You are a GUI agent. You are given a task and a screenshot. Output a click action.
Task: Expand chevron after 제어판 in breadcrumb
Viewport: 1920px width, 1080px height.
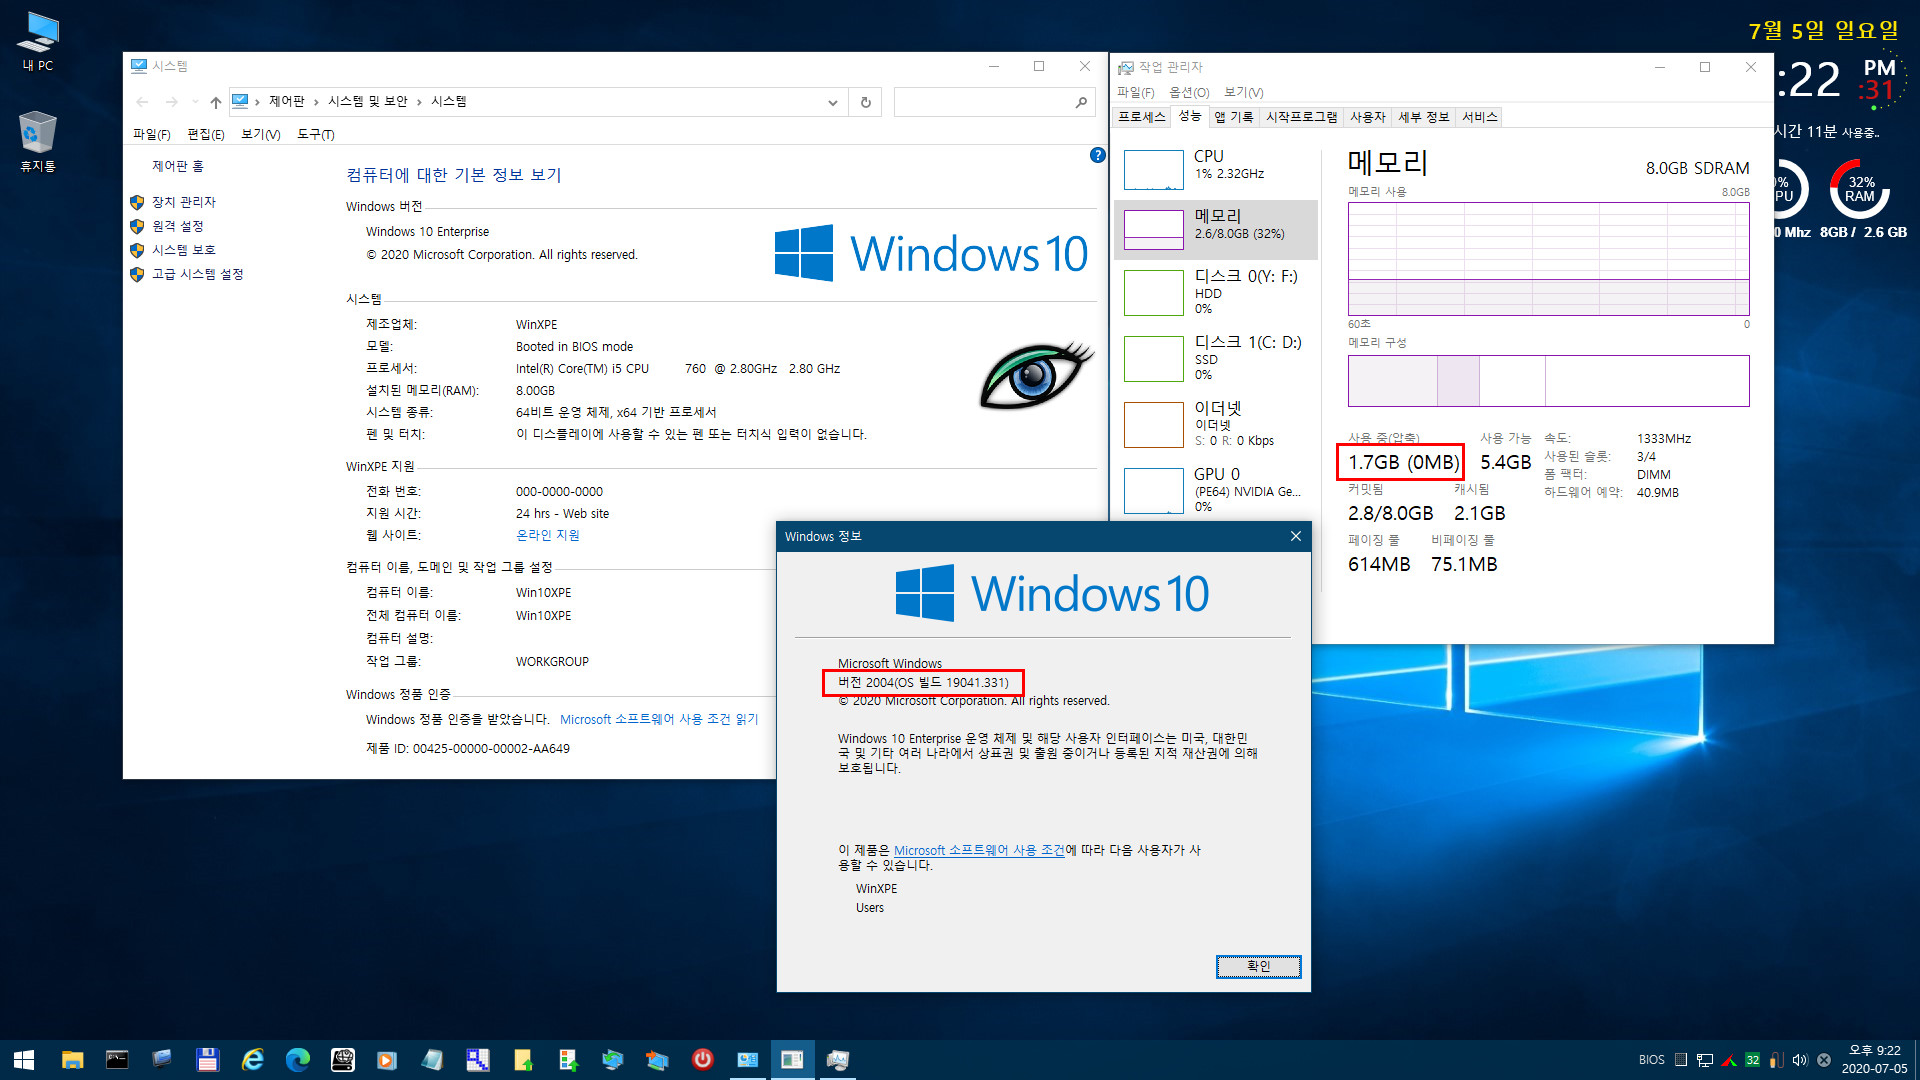coord(316,102)
